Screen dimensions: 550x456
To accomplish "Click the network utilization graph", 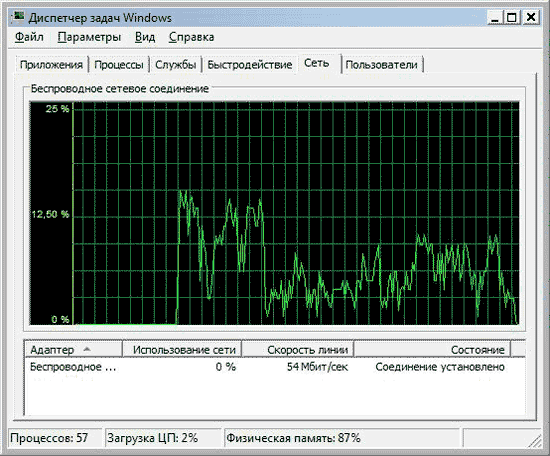I will click(274, 213).
